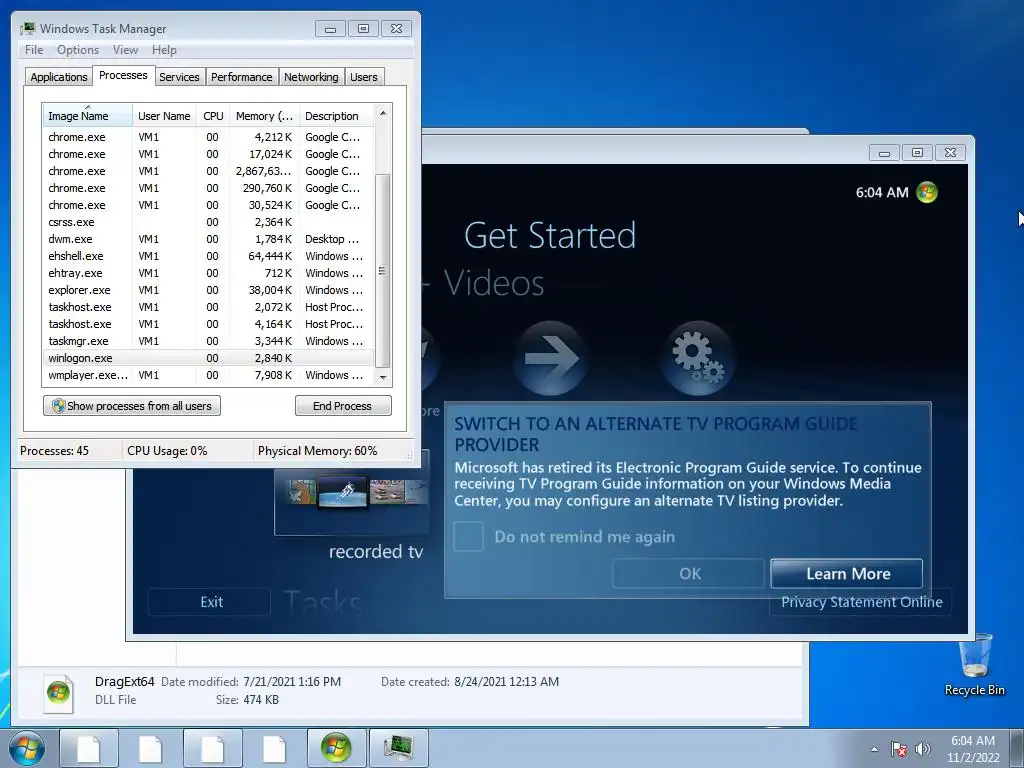This screenshot has height=768, width=1024.
Task: Select the dwm.exe process row
Action: 208,239
